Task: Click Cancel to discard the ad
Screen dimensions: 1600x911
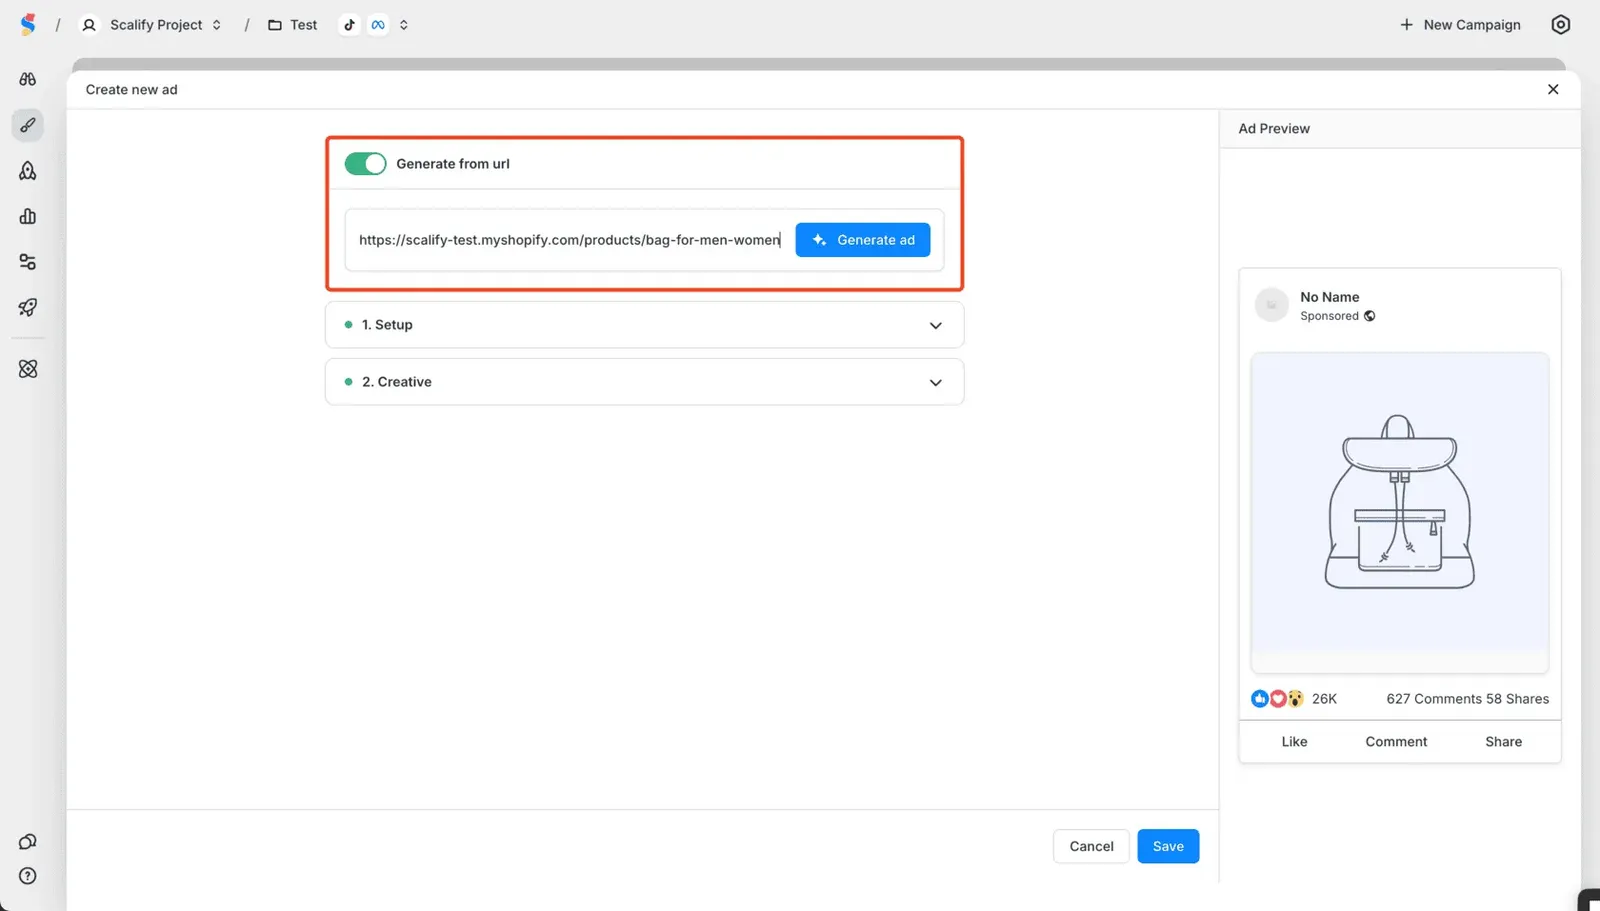Action: (x=1091, y=846)
